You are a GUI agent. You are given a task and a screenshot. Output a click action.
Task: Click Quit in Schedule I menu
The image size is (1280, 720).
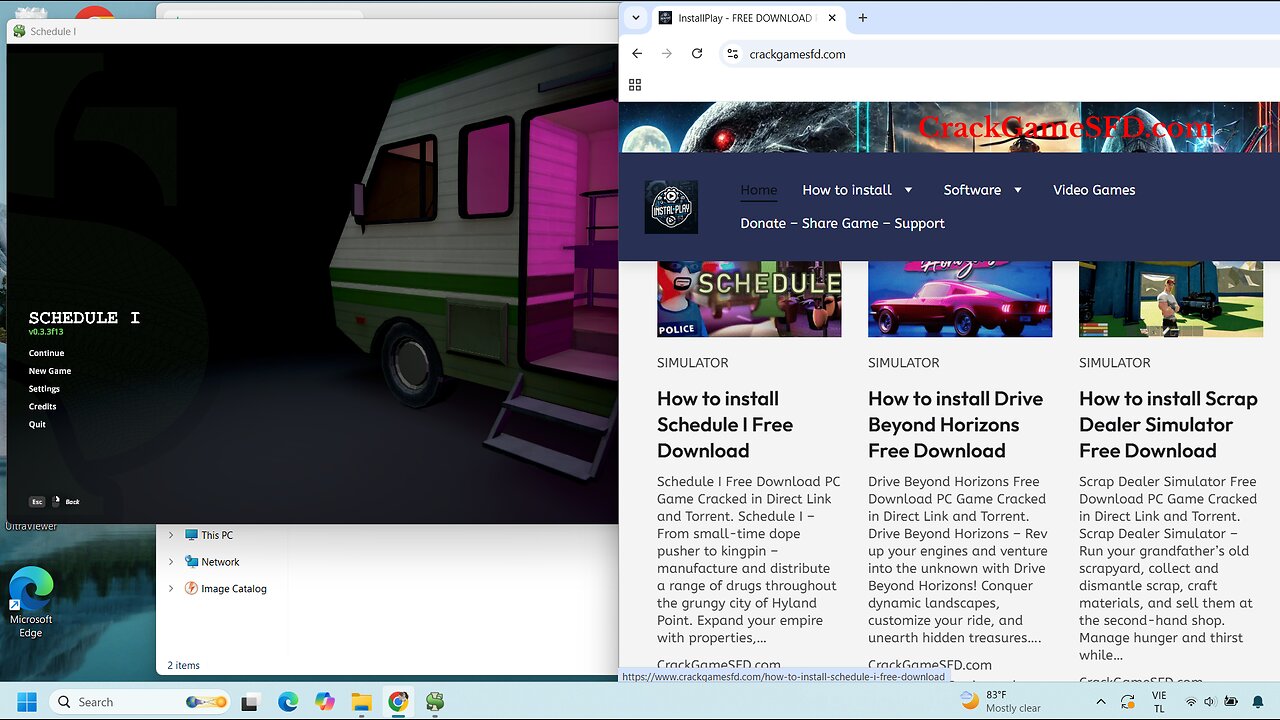(37, 424)
